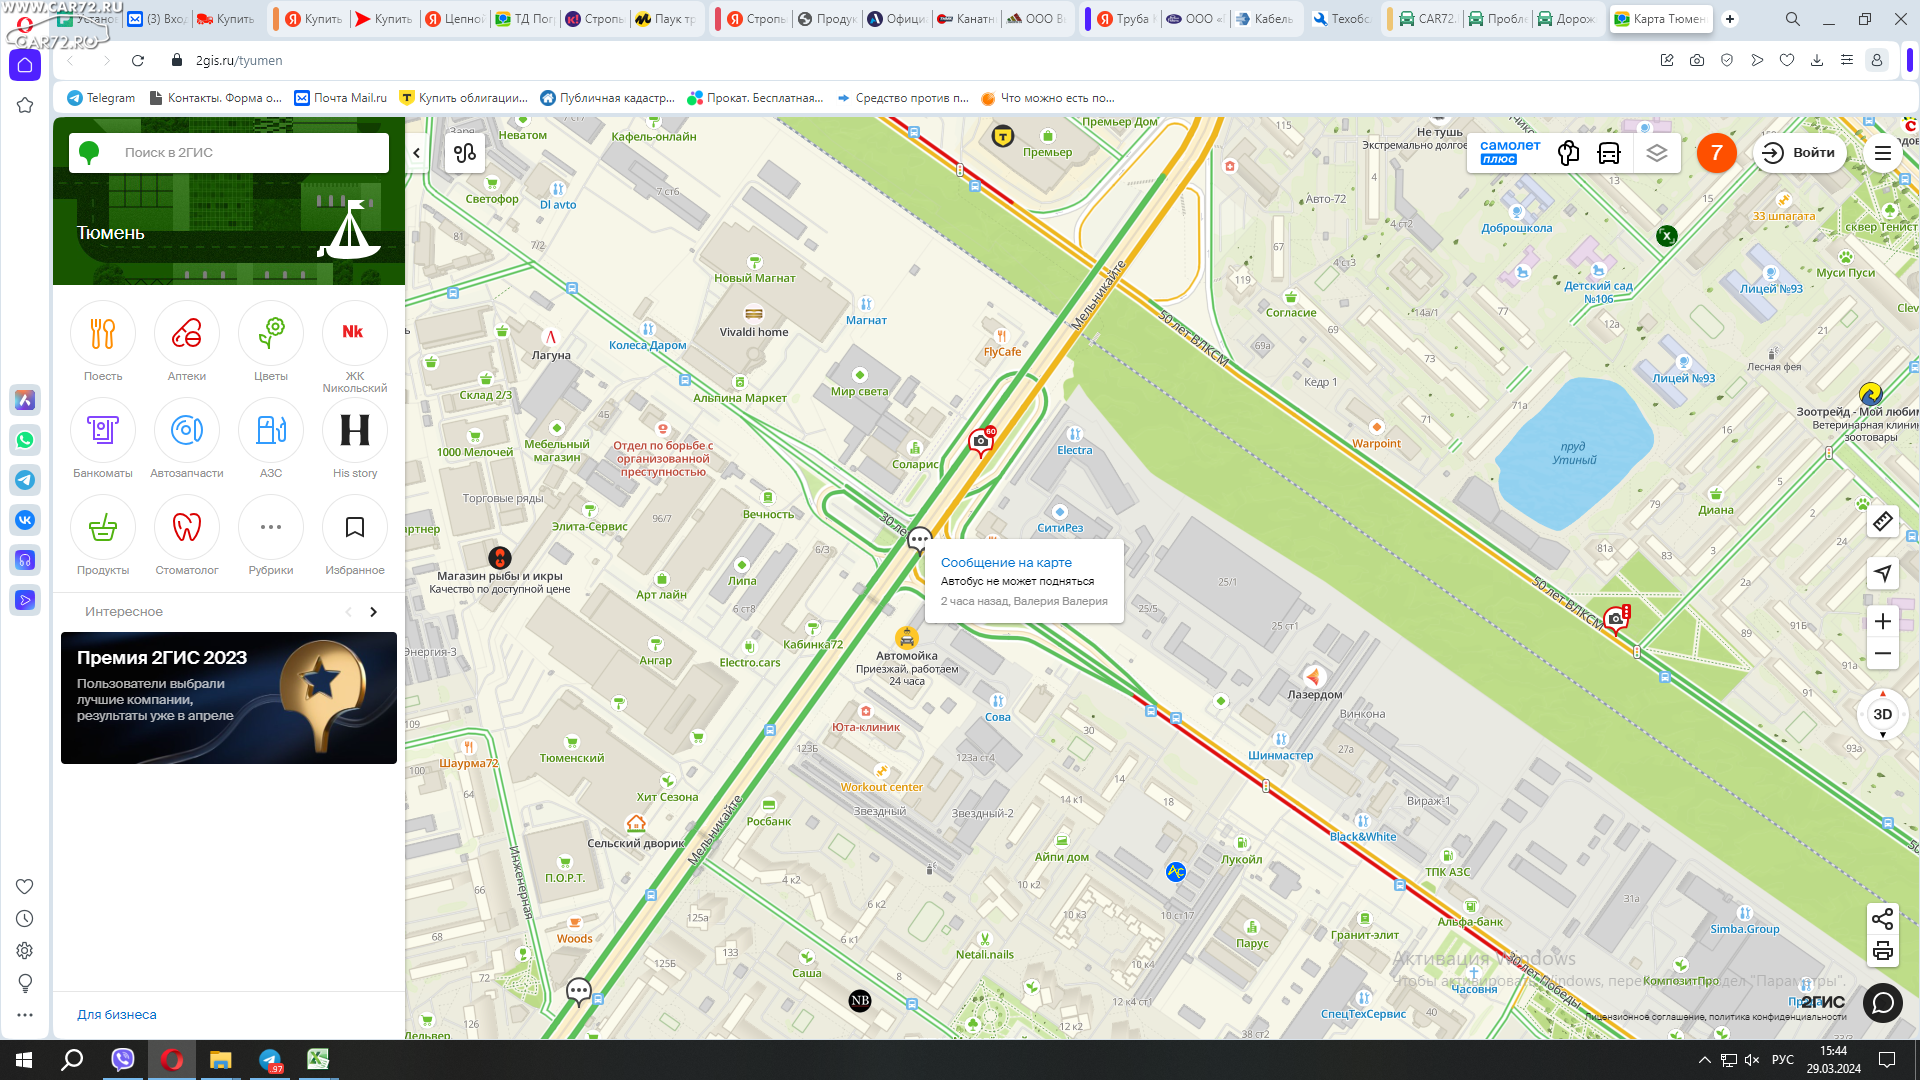
Task: Click the Войти login button
Action: pyautogui.click(x=1800, y=153)
